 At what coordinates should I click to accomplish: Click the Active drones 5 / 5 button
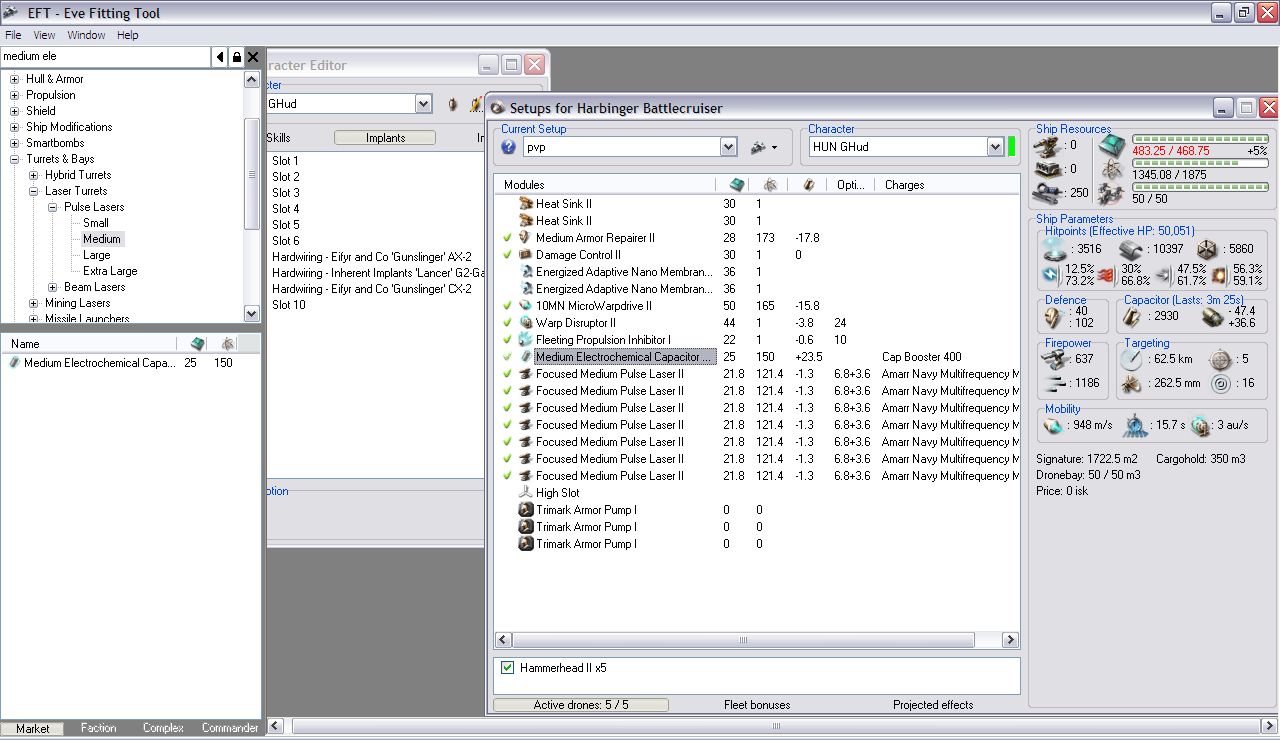pos(581,705)
